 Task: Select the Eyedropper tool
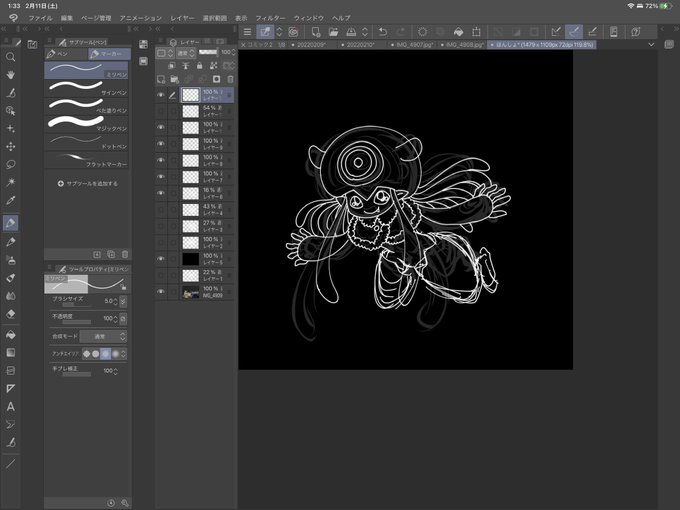coord(10,200)
